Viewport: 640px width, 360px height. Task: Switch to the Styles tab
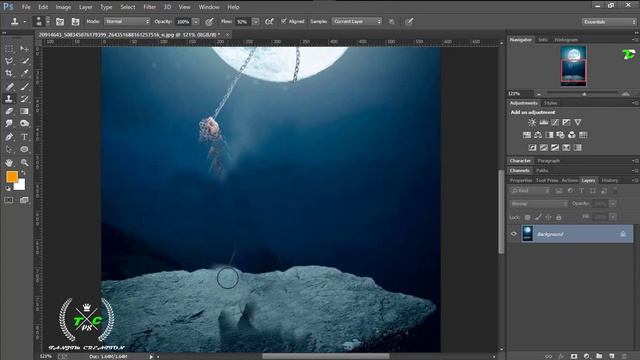[x=550, y=103]
